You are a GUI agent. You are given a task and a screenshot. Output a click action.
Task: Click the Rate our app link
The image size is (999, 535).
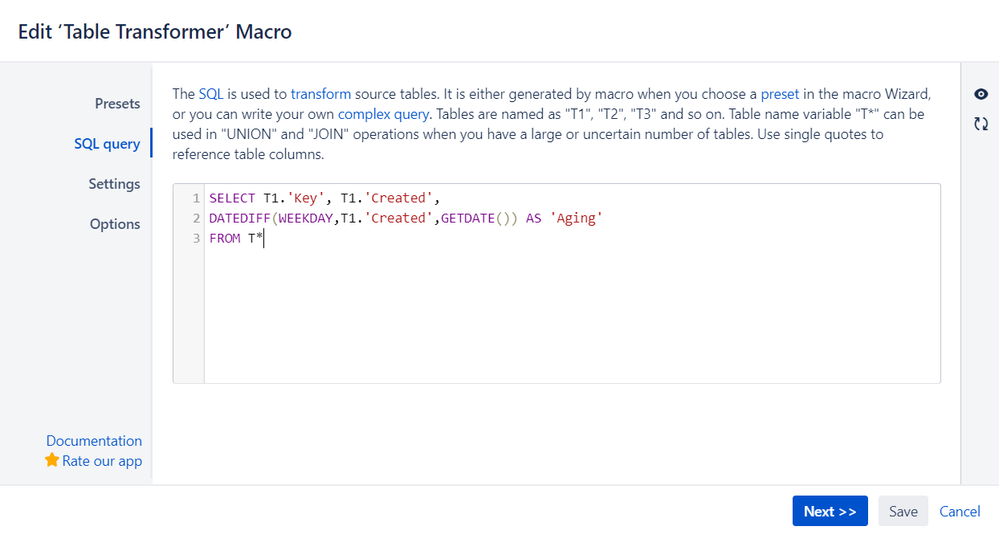102,461
